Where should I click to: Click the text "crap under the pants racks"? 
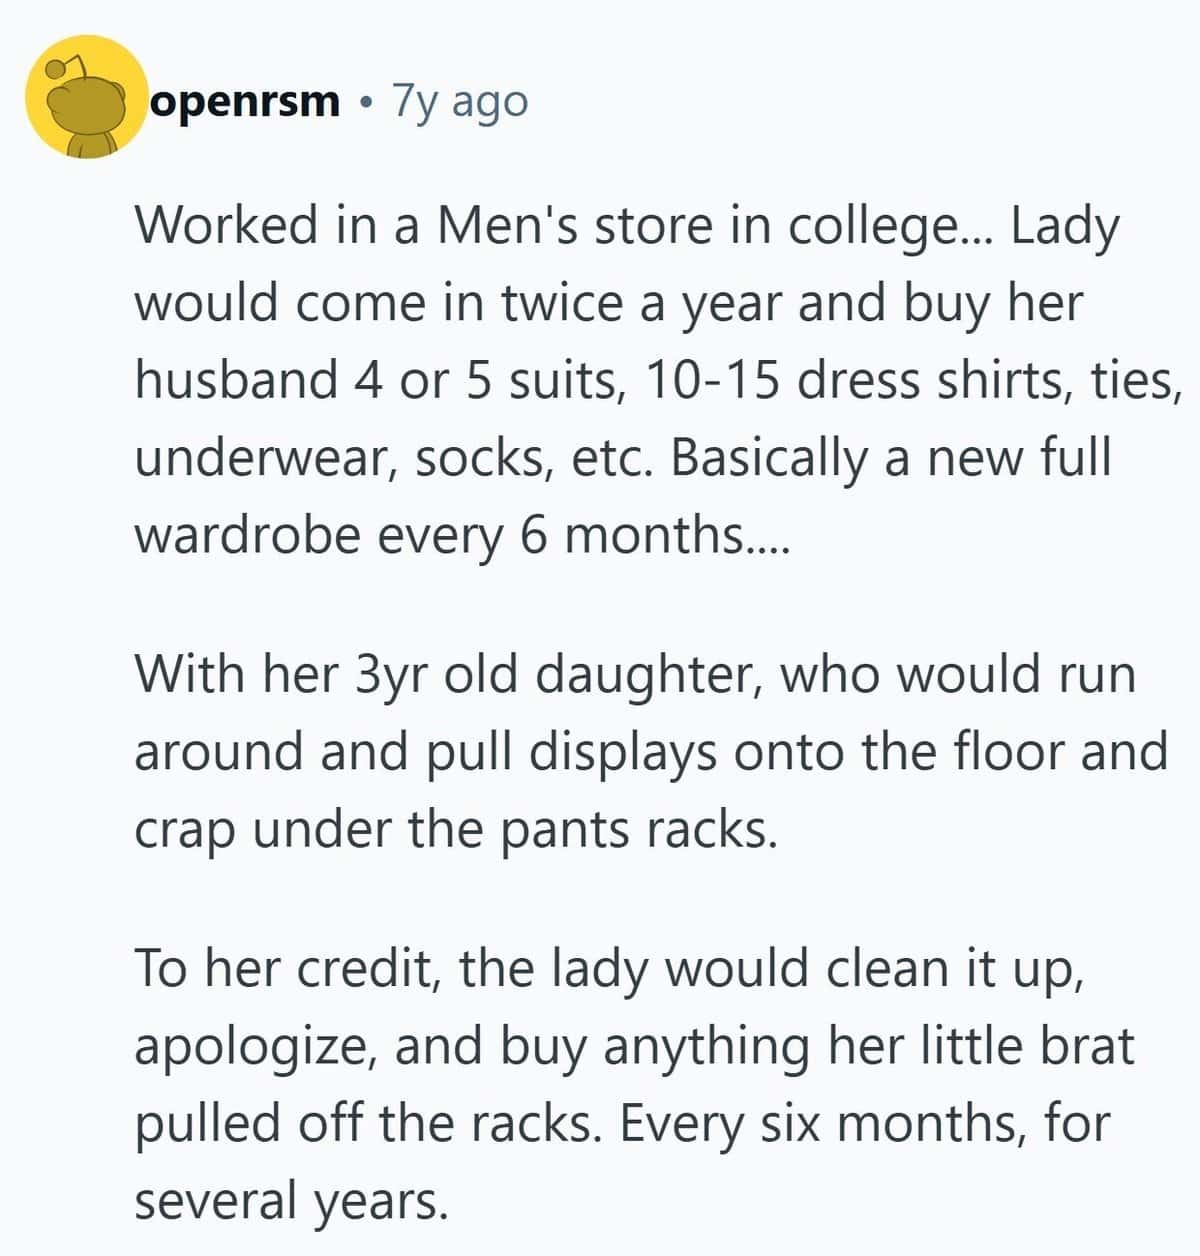(x=453, y=829)
